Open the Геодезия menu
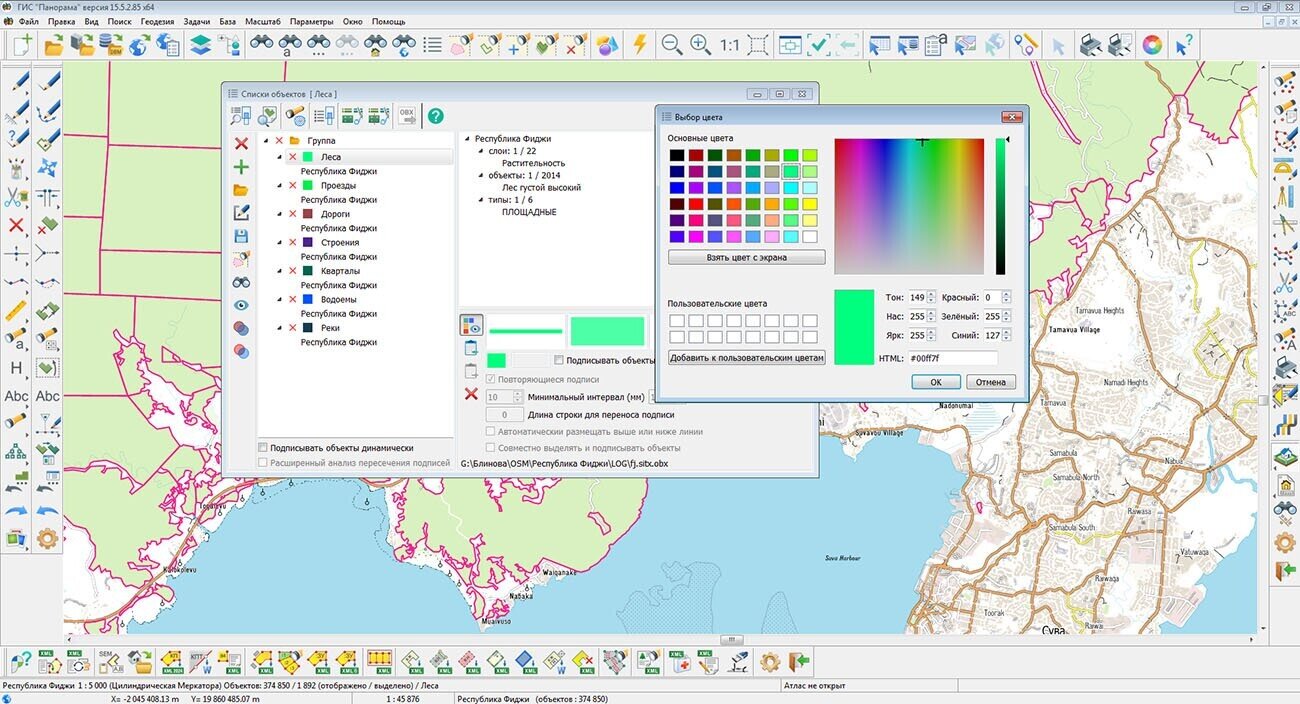Screen dimensions: 1300x704 [157, 21]
